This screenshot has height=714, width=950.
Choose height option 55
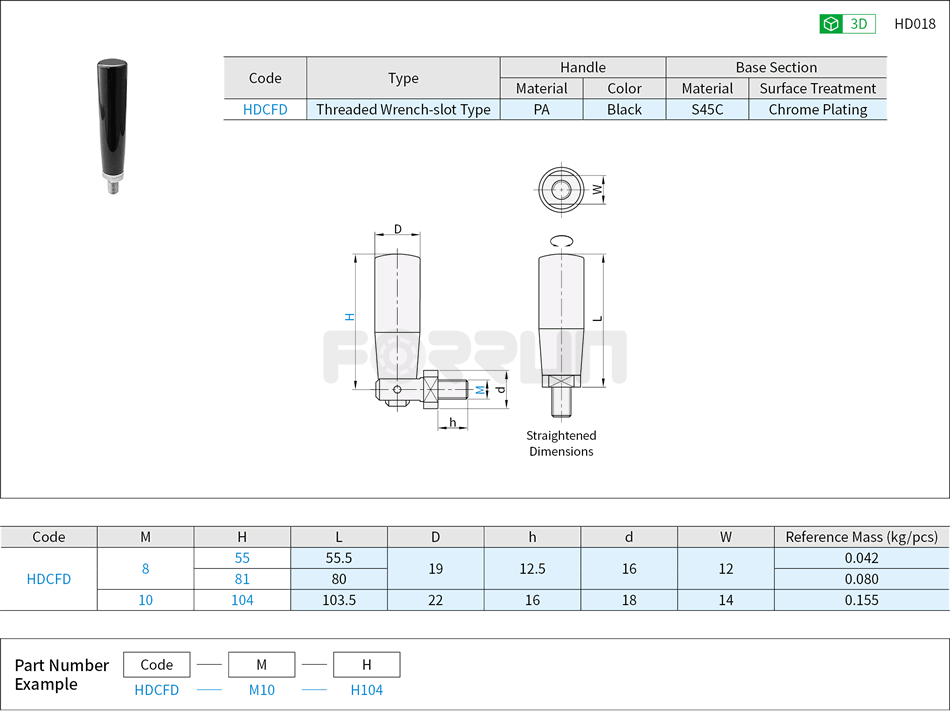[243, 558]
